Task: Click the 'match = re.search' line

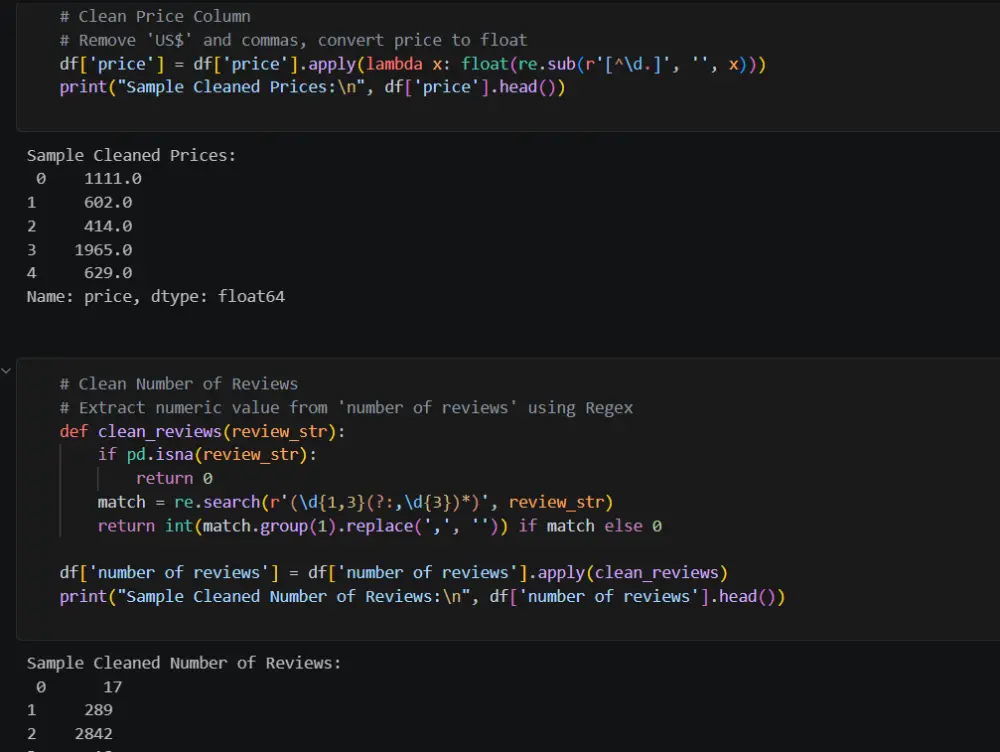Action: (355, 503)
